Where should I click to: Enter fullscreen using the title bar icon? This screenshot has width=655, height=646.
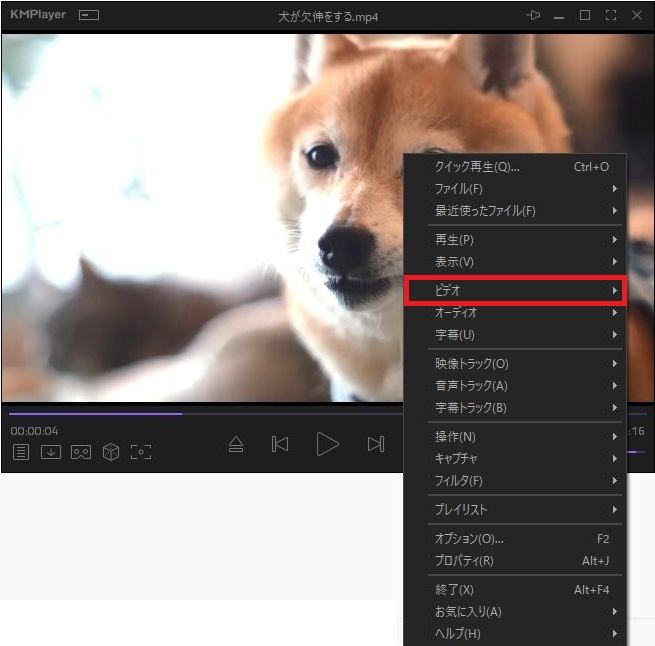pos(611,16)
